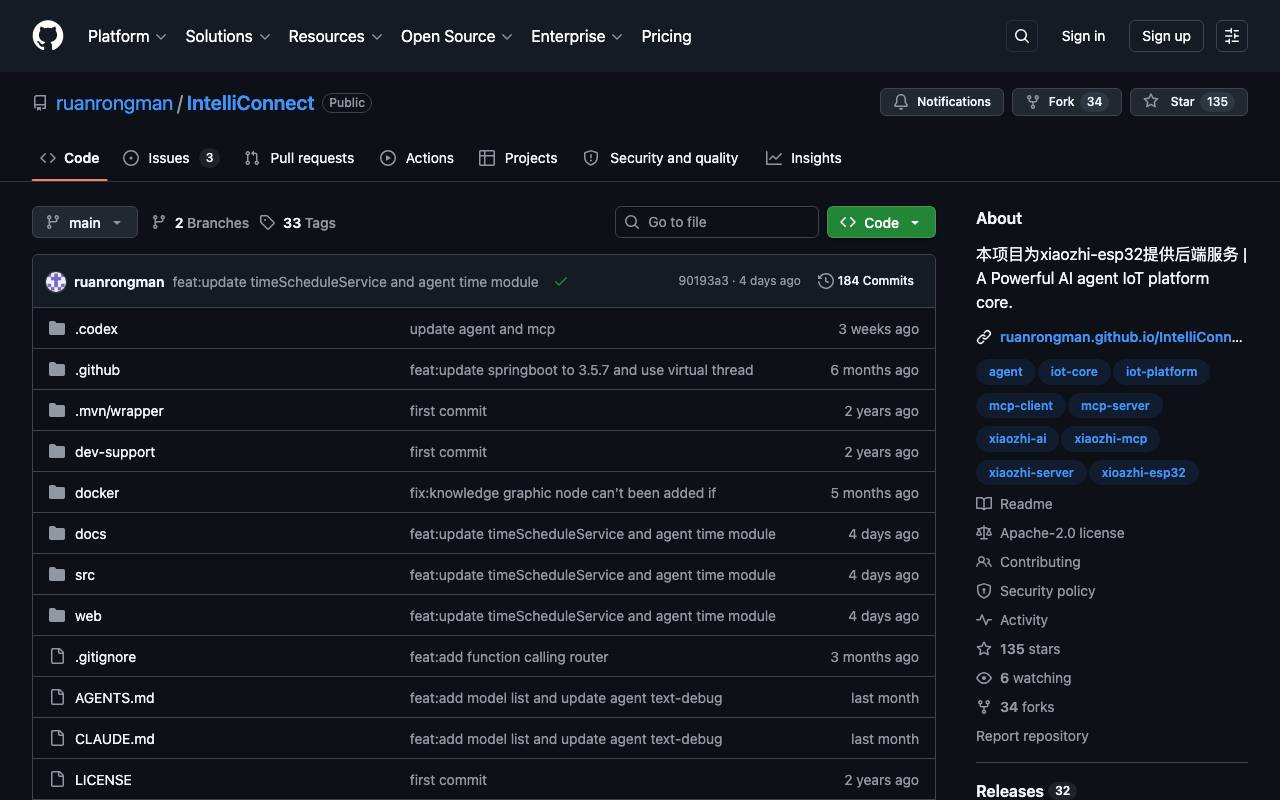The width and height of the screenshot is (1280, 800).
Task: Expand the Platform menu
Action: (127, 36)
